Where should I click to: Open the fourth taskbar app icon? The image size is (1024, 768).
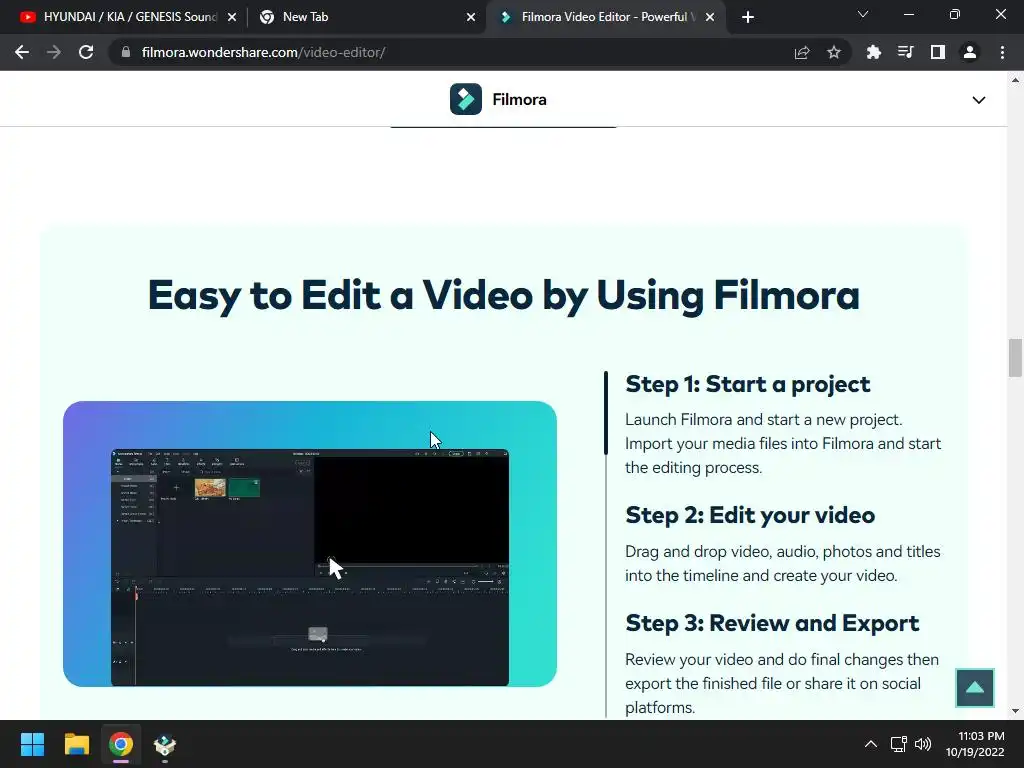tap(165, 744)
